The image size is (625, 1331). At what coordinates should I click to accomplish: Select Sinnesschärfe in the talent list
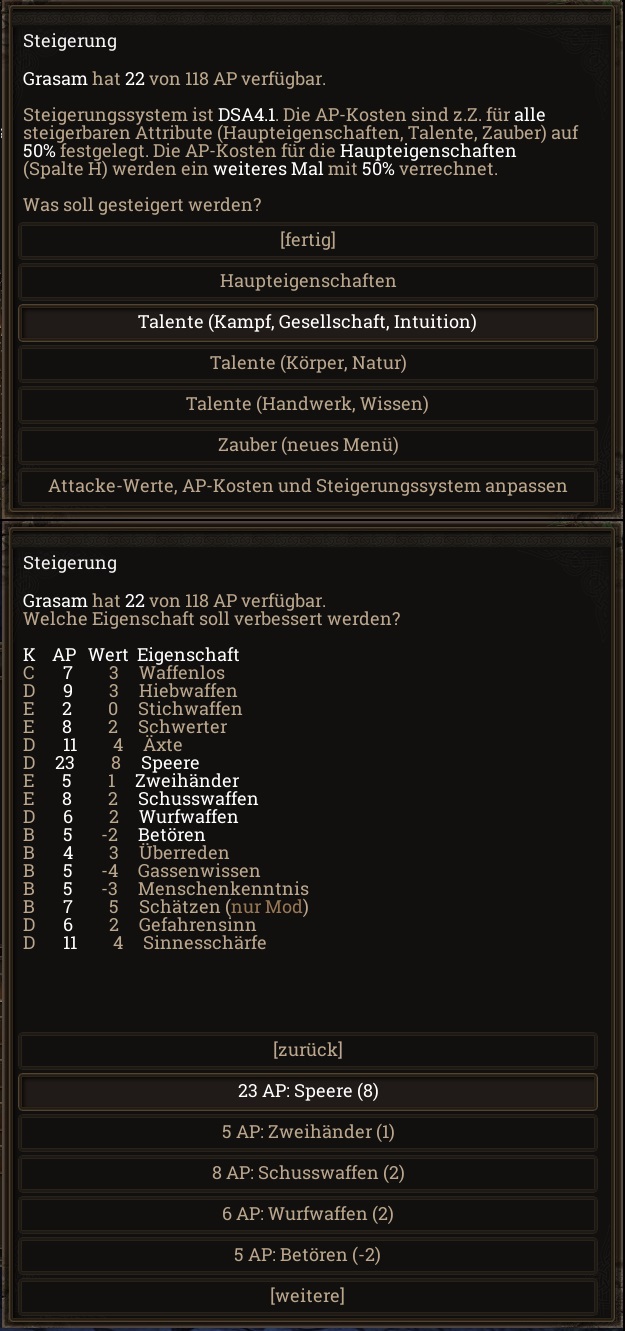204,943
